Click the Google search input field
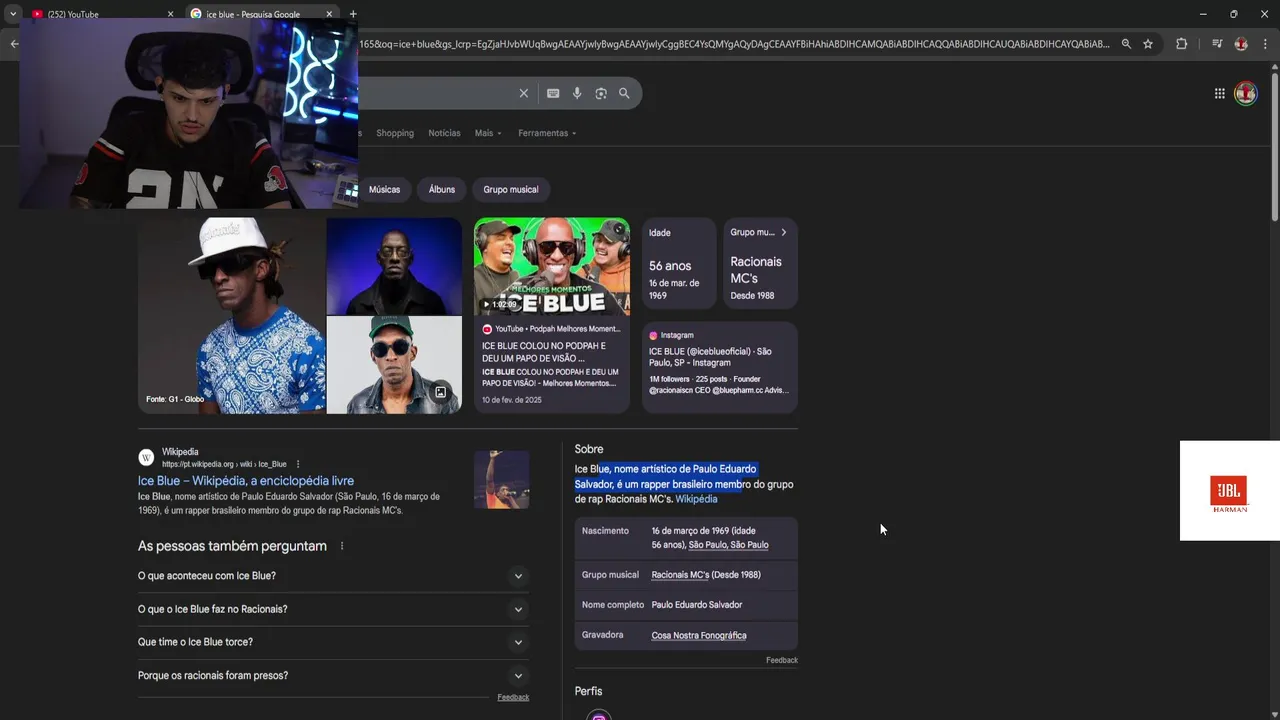 (437, 93)
